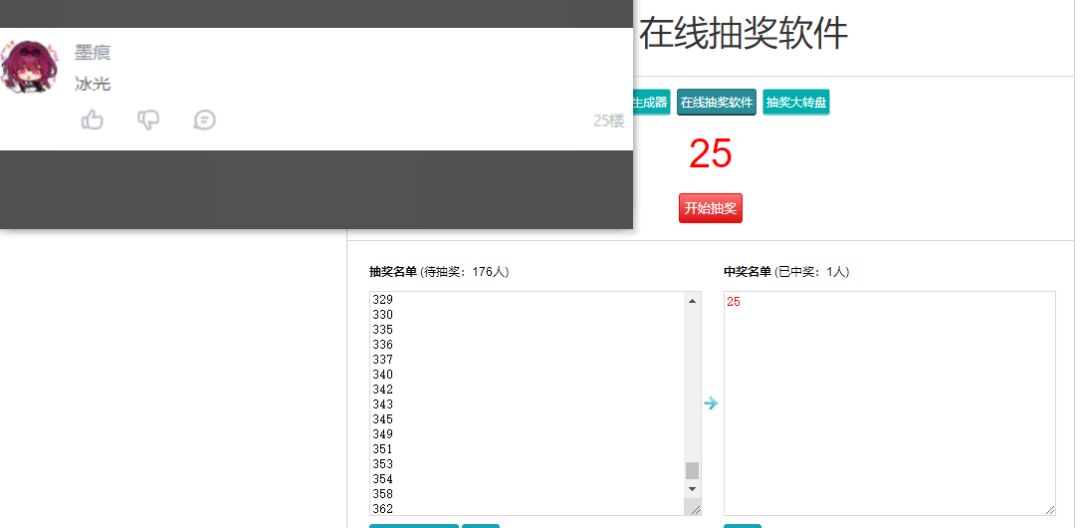Viewport: 1080px width, 528px height.
Task: Click inside the 中奖名单 text area
Action: [x=889, y=403]
